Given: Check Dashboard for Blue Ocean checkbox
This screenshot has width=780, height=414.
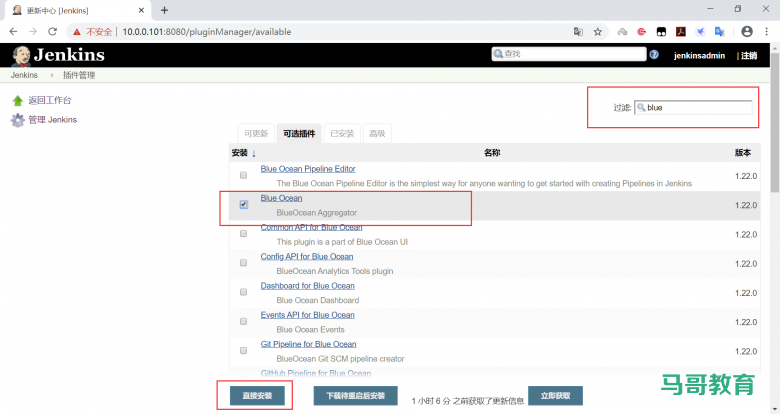Looking at the screenshot, I should pyautogui.click(x=243, y=292).
